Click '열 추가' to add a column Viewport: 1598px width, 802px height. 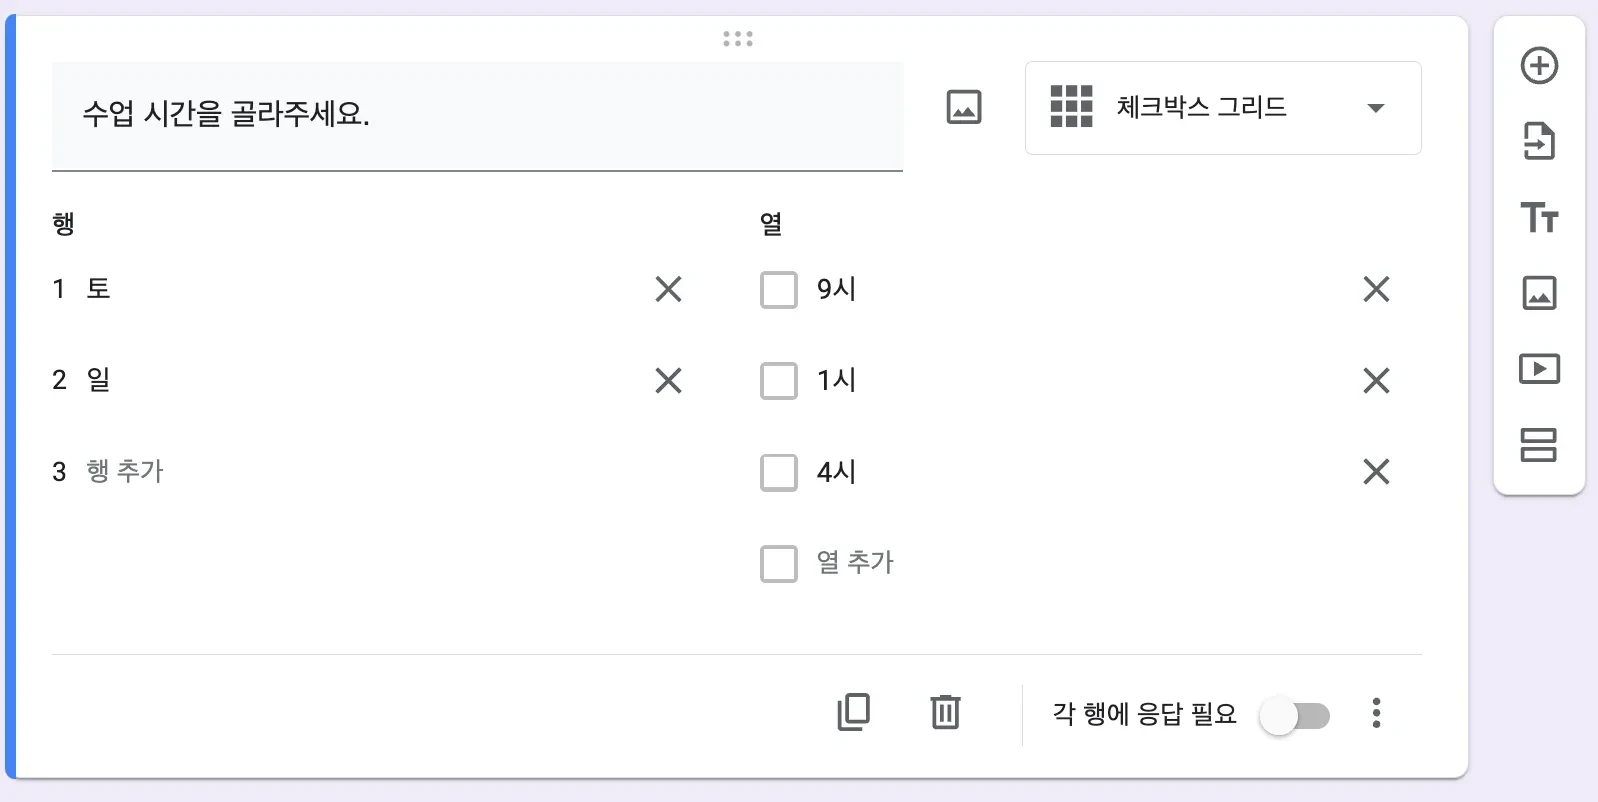tap(855, 563)
